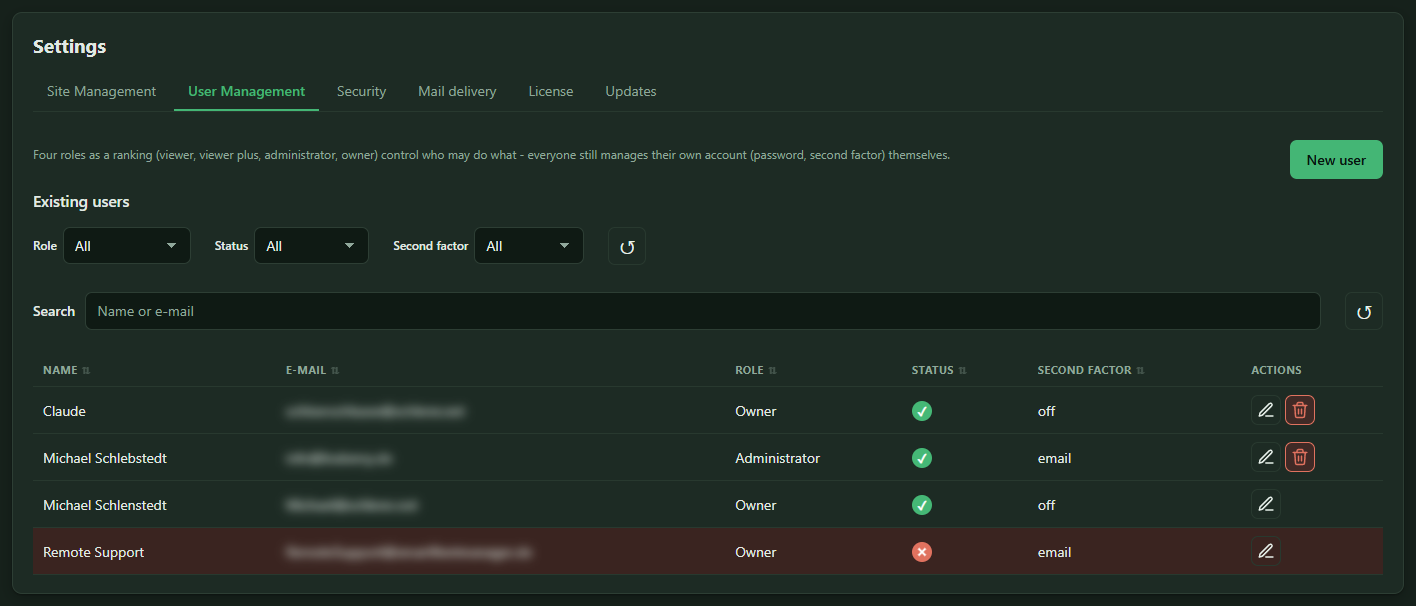1416x606 pixels.
Task: Edit Michael Schlebstedt's account
Action: (x=1266, y=457)
